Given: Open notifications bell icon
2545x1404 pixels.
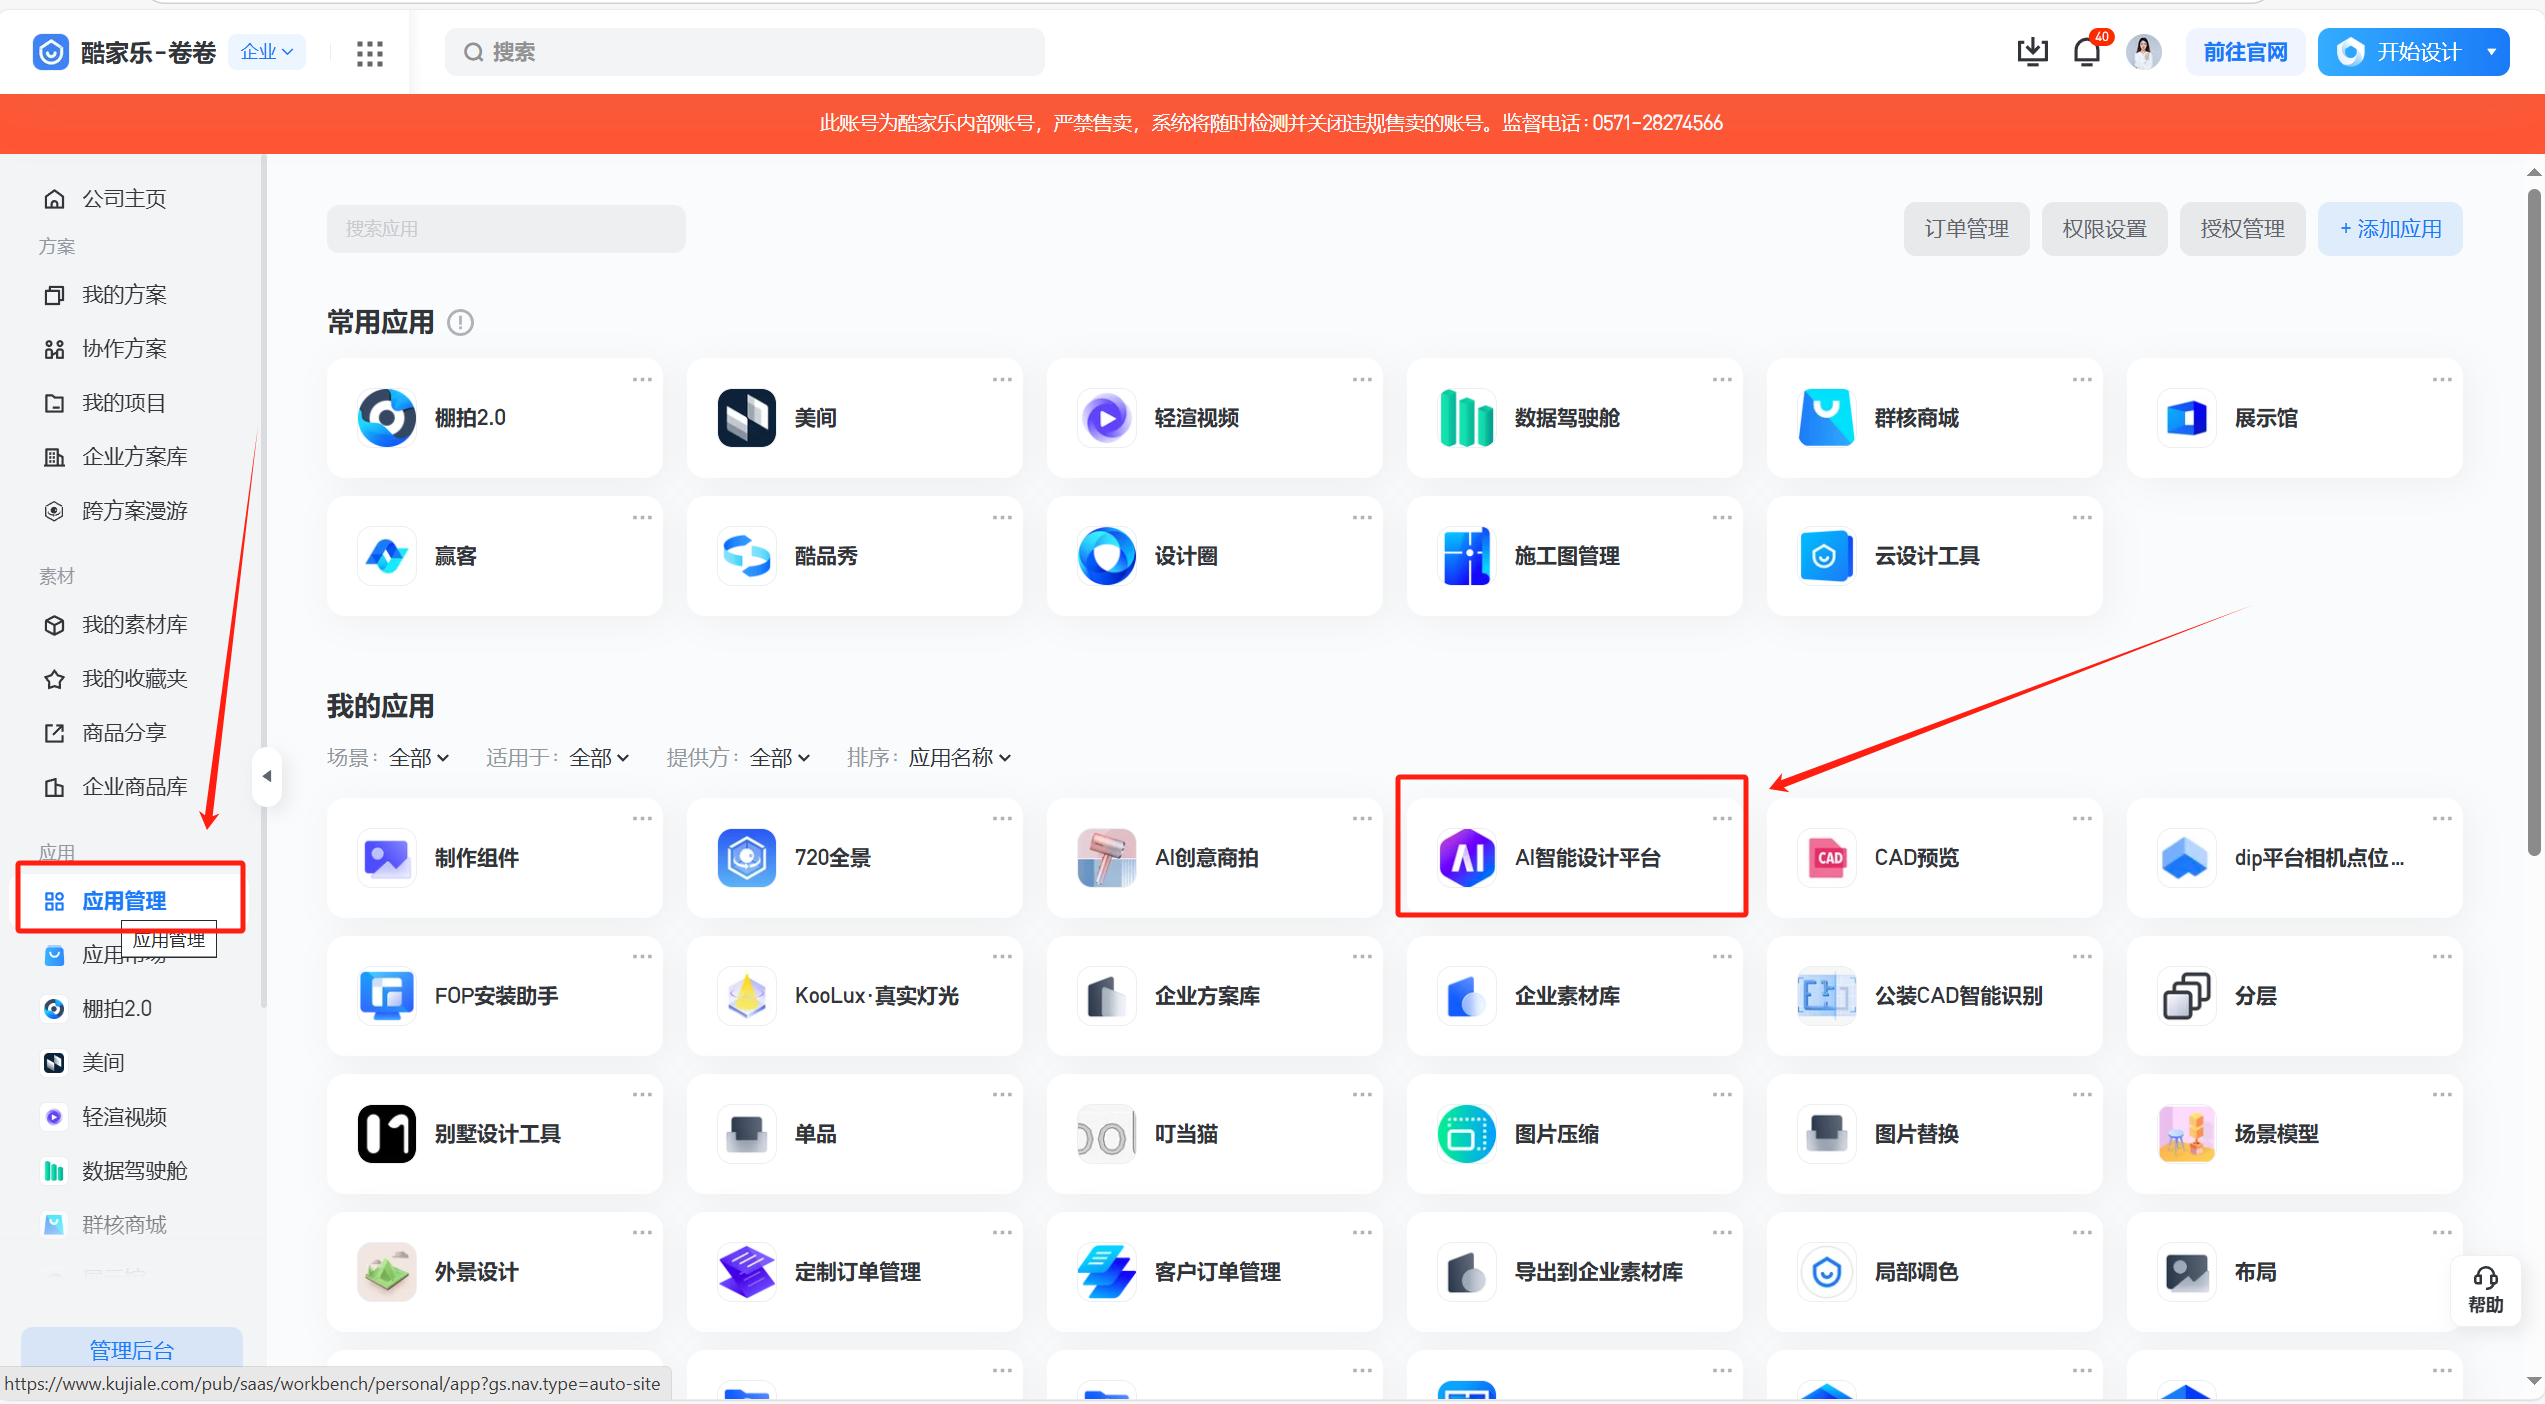Looking at the screenshot, I should pyautogui.click(x=2087, y=51).
